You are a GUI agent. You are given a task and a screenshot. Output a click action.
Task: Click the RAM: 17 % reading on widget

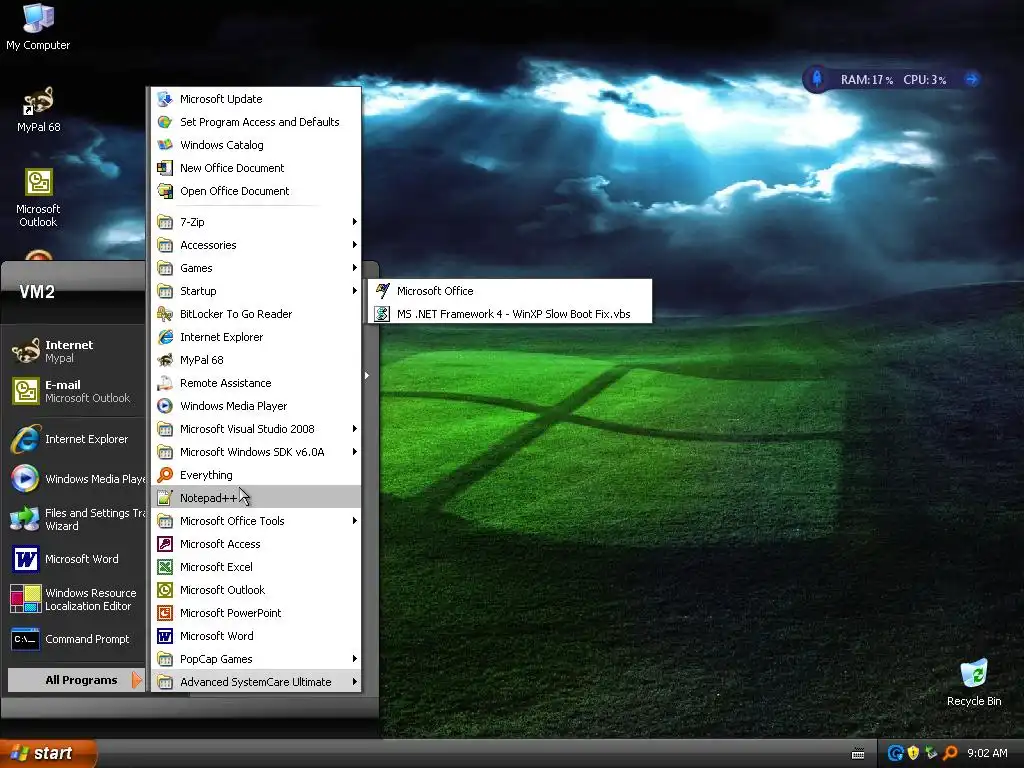[x=867, y=80]
